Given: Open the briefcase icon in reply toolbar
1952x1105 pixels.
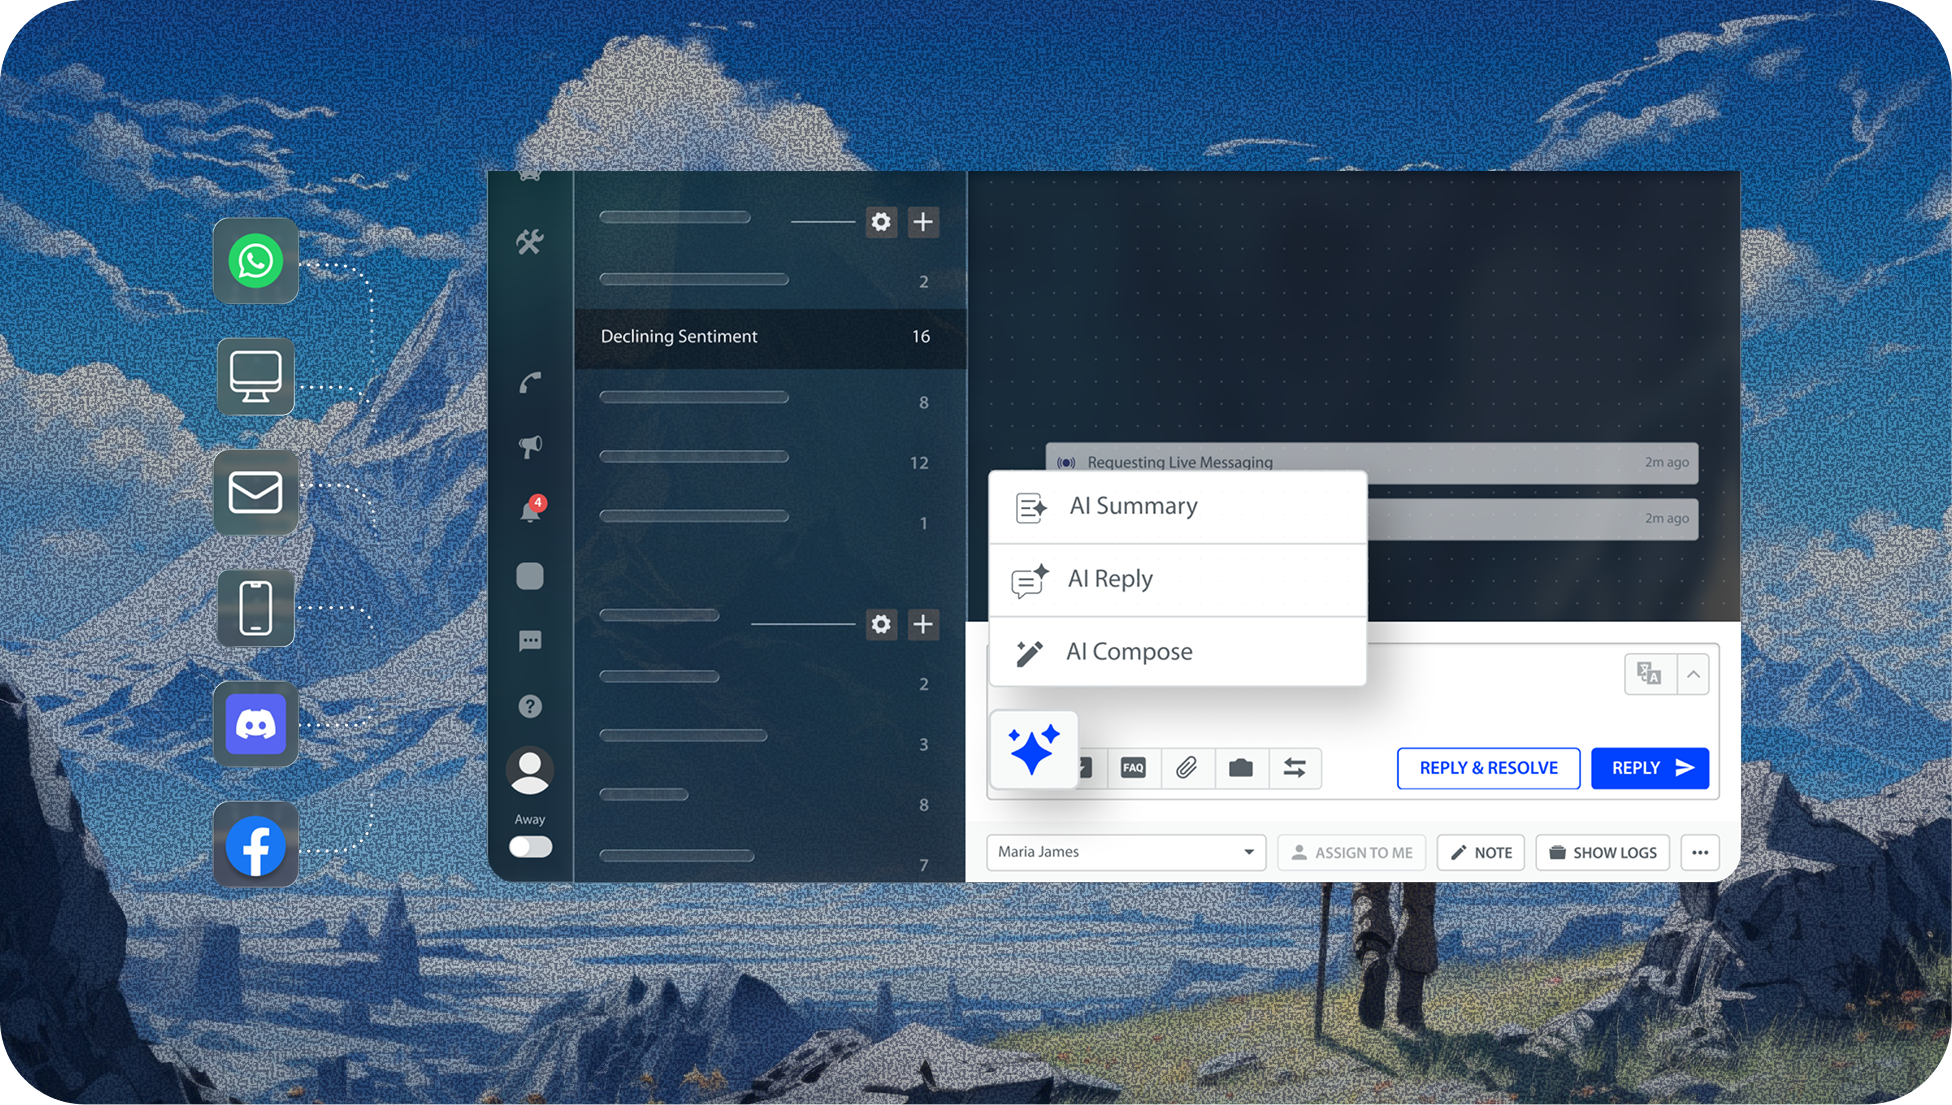Looking at the screenshot, I should 1241,768.
